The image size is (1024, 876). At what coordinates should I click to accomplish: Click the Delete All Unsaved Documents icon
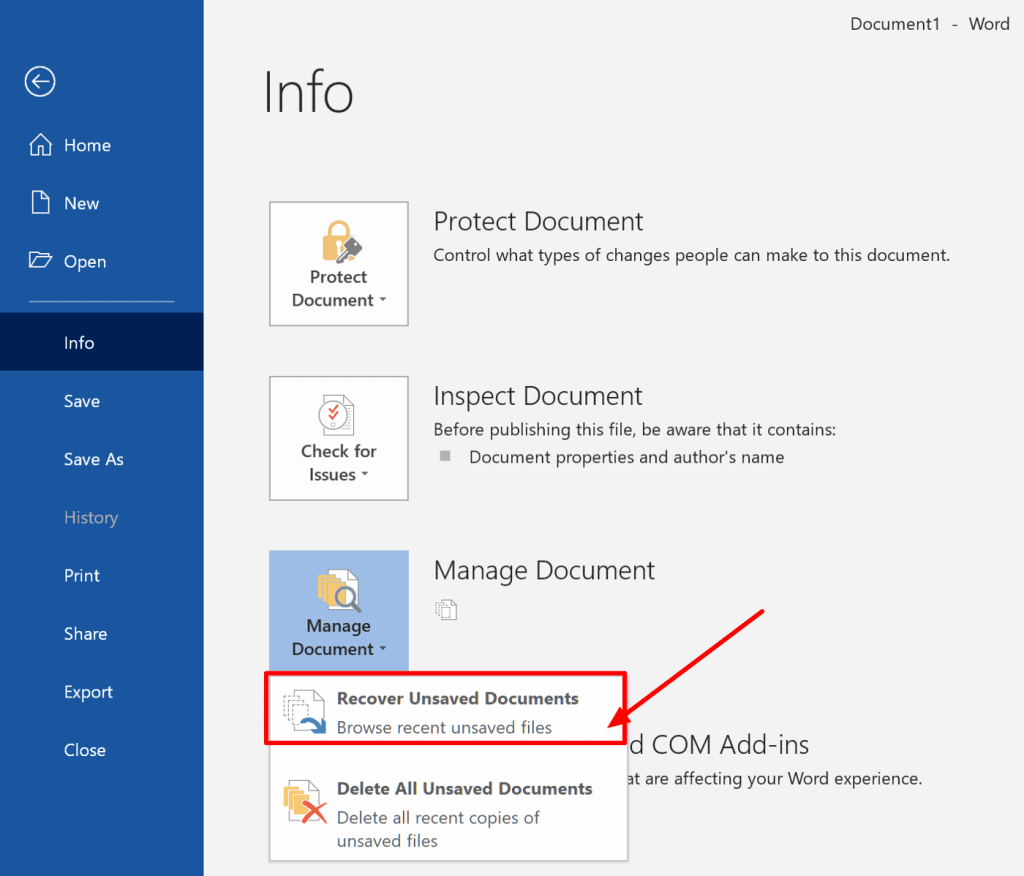(305, 803)
